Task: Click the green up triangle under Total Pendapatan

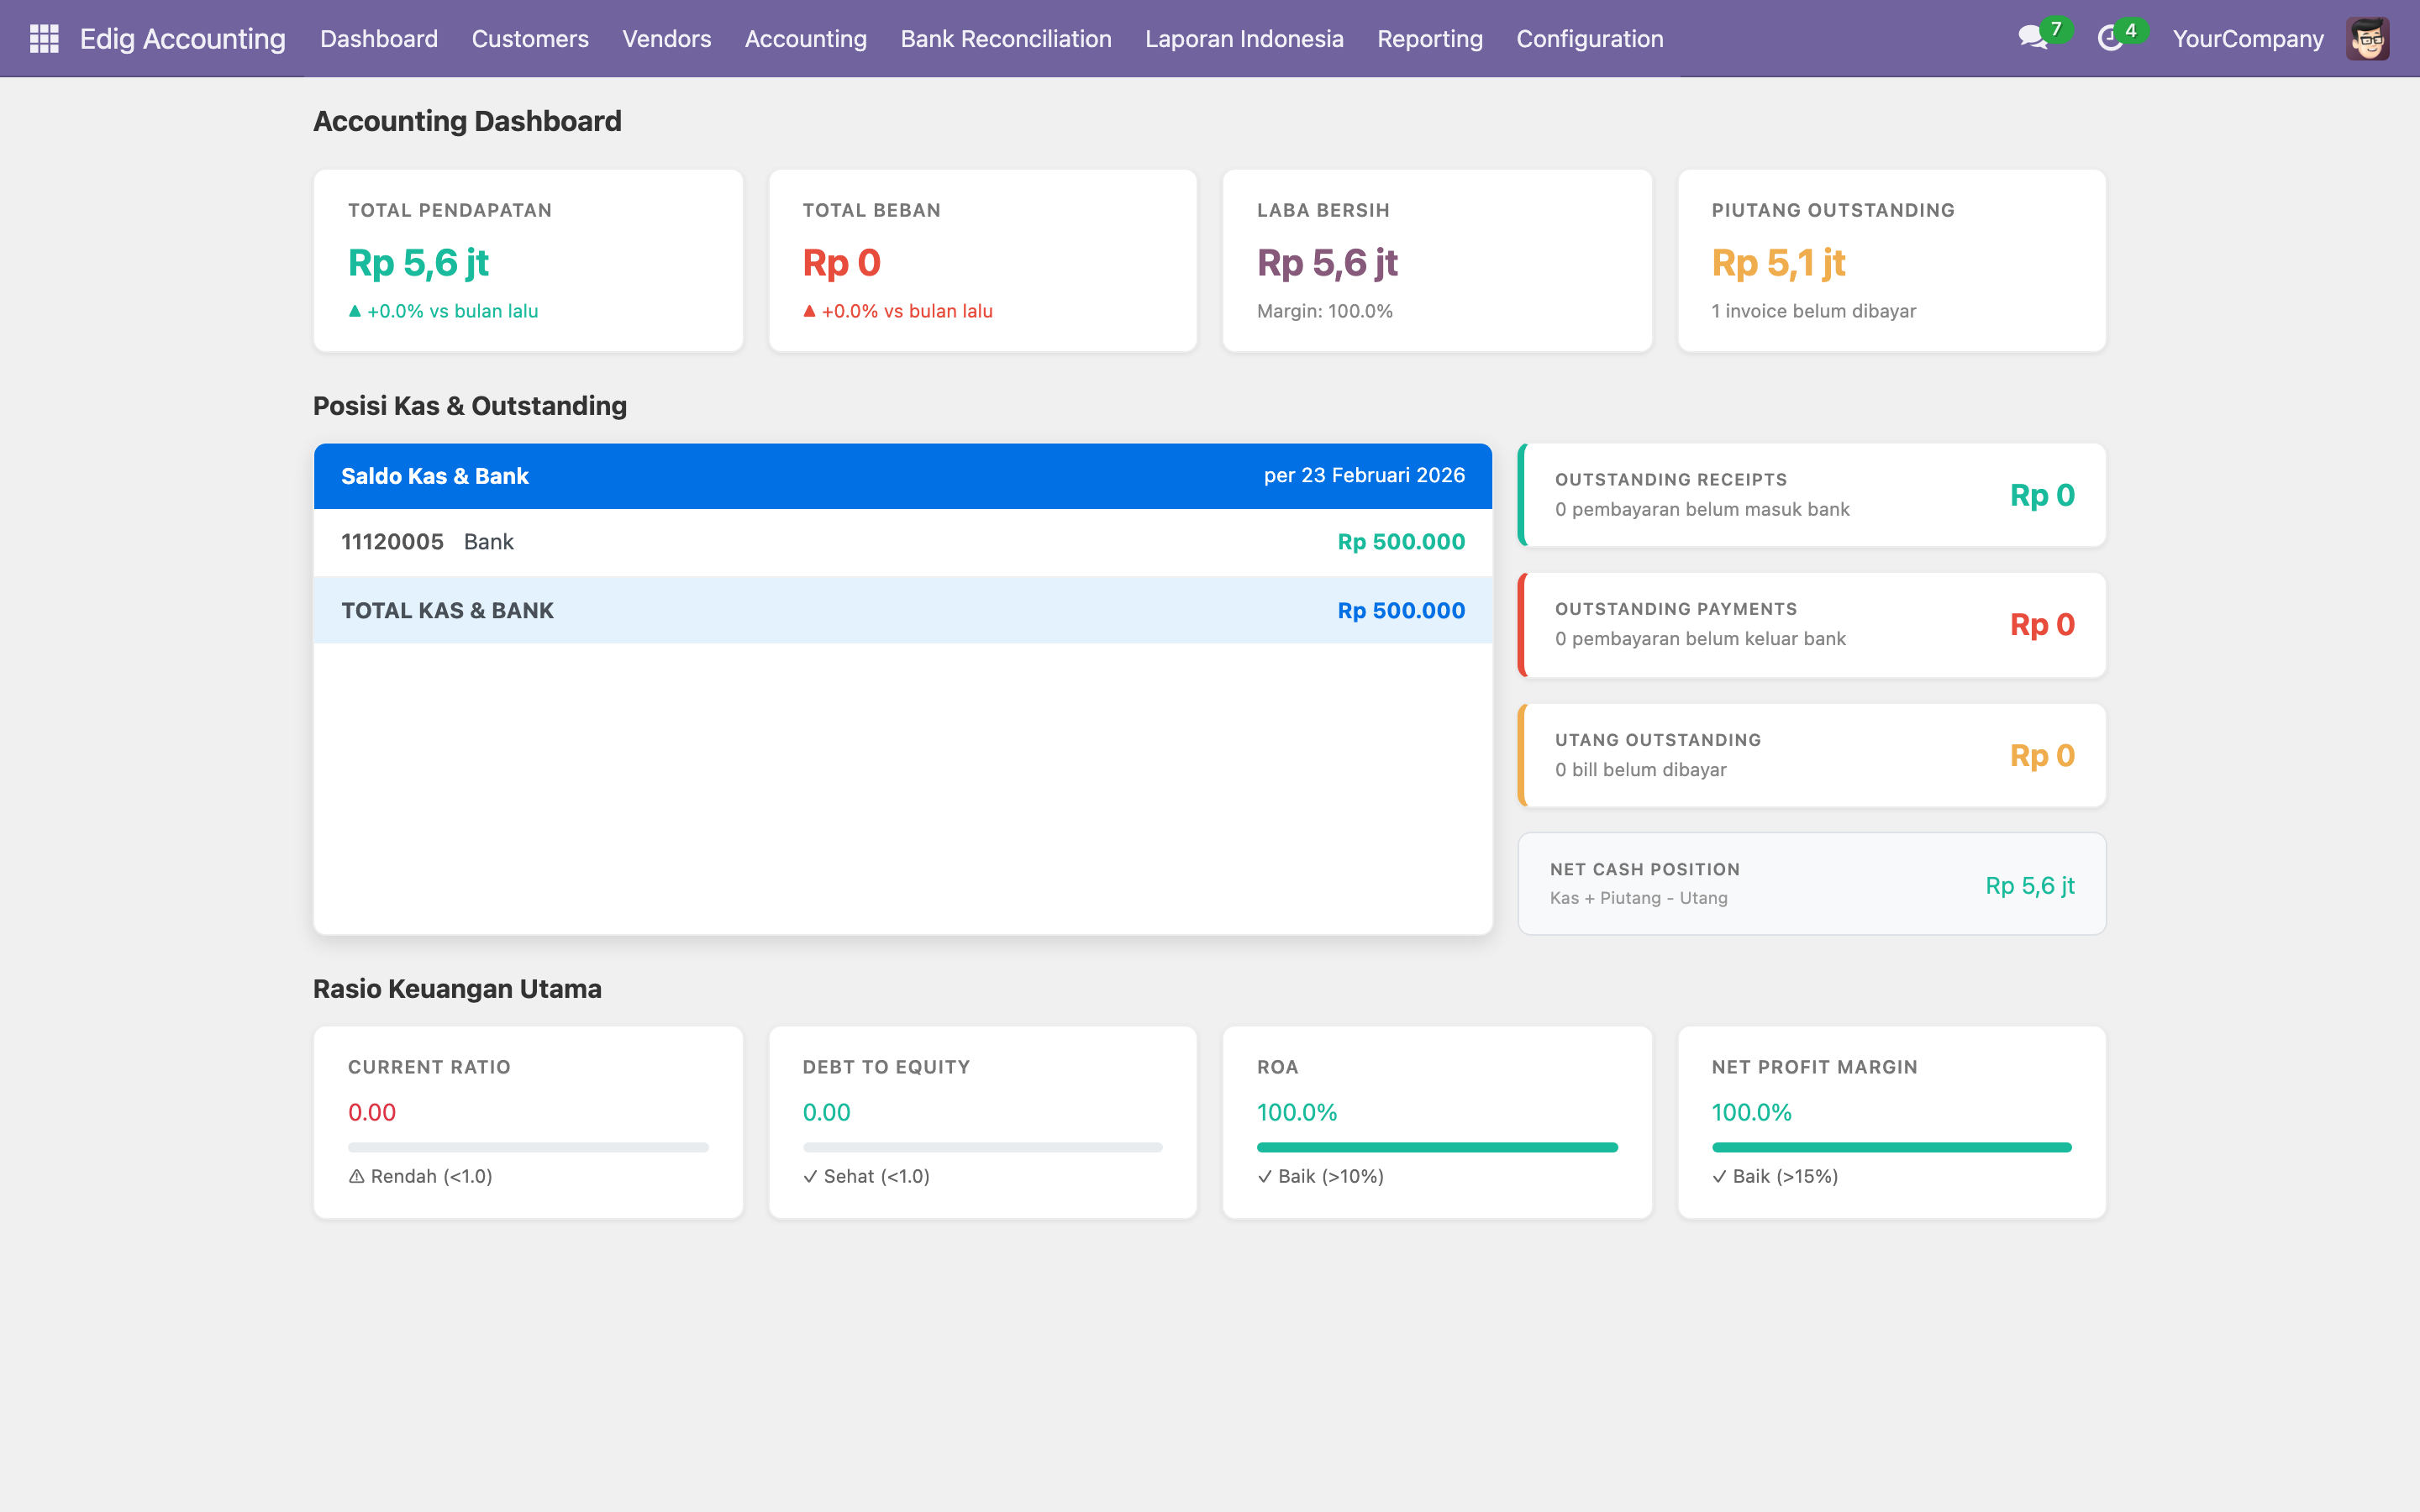Action: click(x=354, y=311)
